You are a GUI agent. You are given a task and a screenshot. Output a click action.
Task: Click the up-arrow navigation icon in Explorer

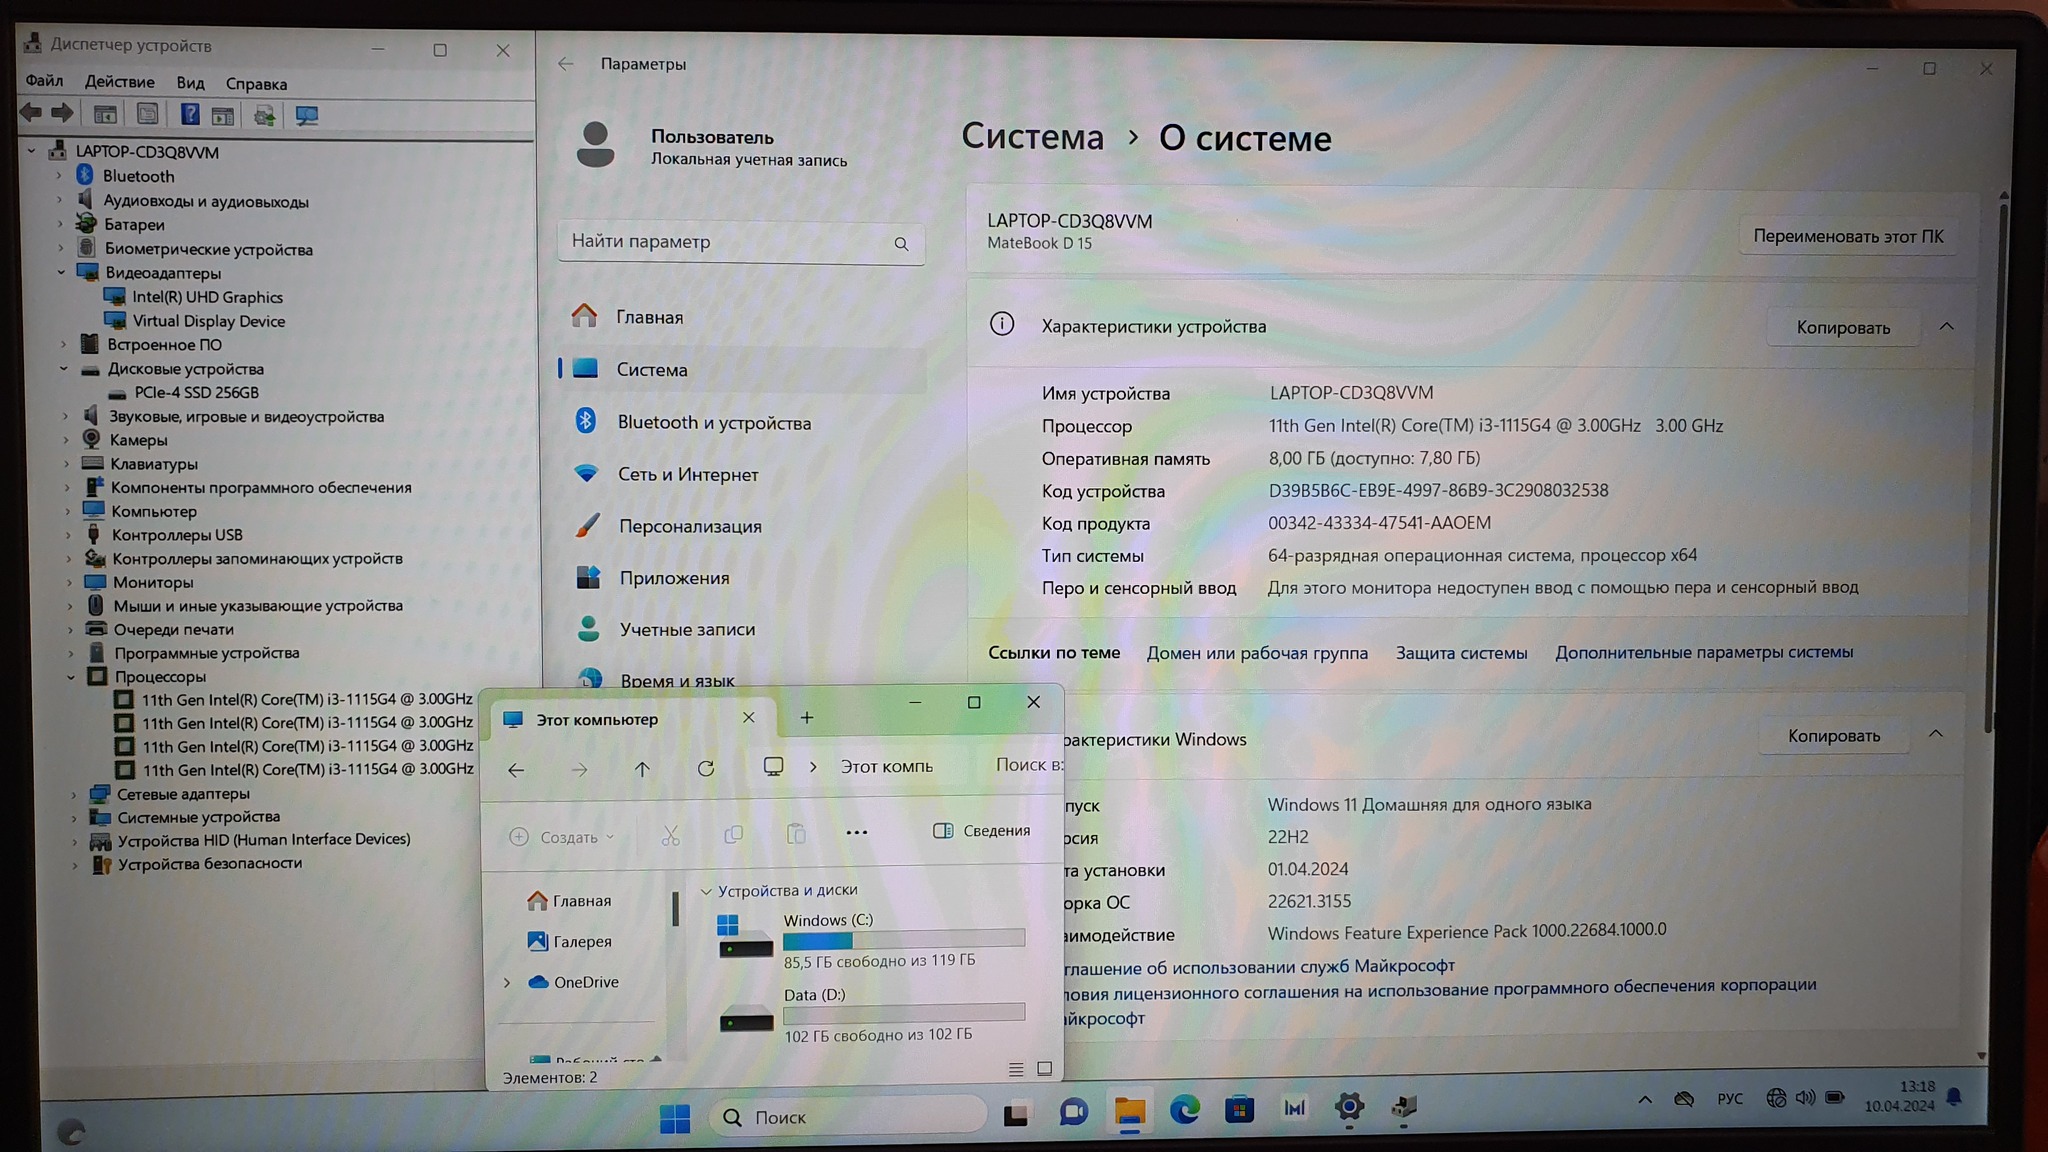pos(642,769)
